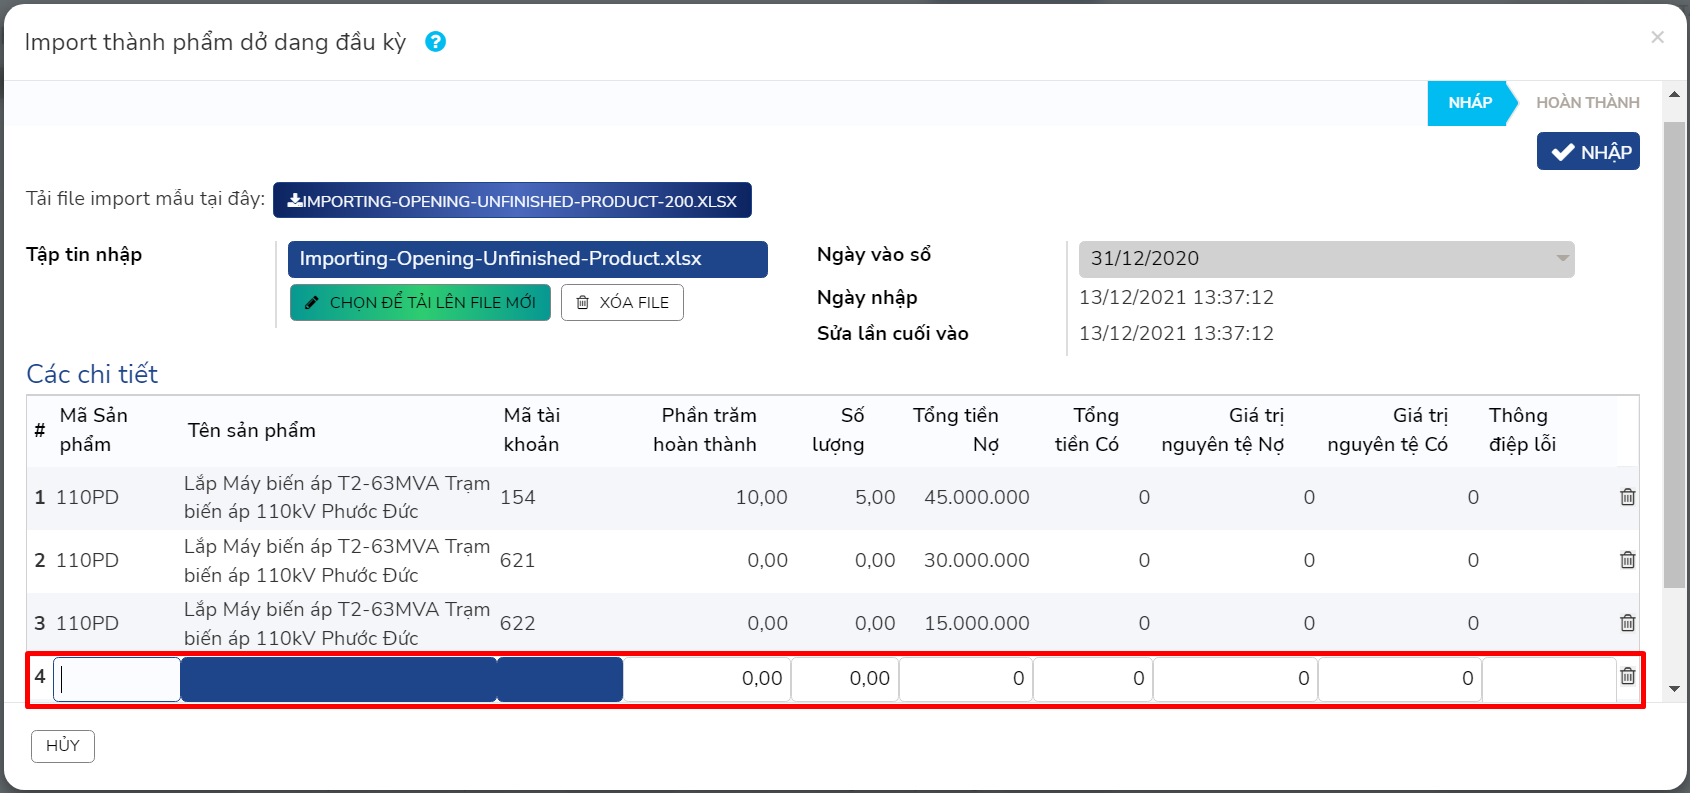Select account cell 154 in row 1
1690x793 pixels.
click(518, 497)
